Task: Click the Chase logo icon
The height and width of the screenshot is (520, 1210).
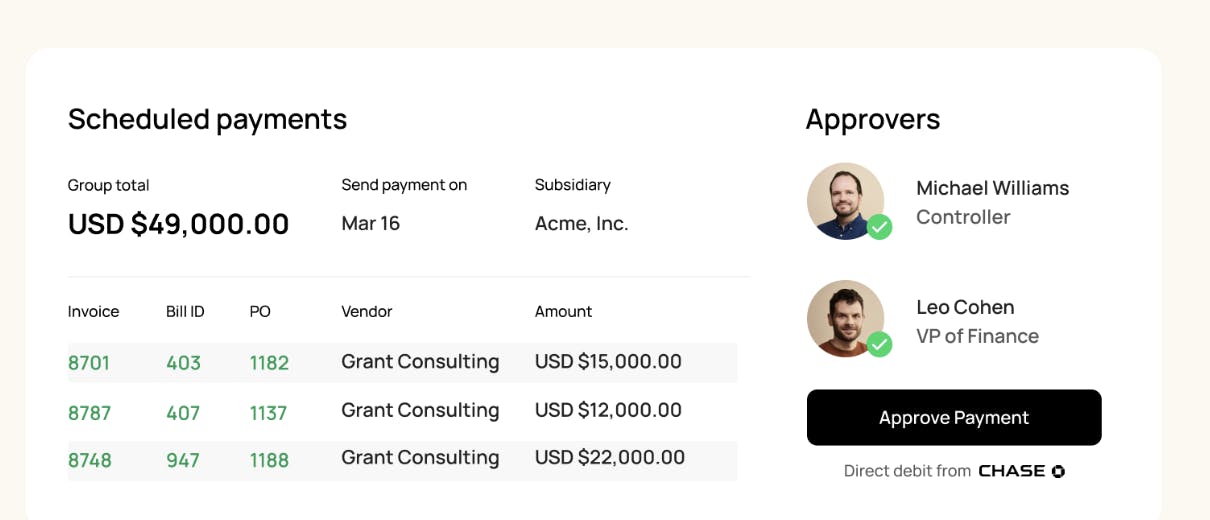Action: click(1058, 471)
